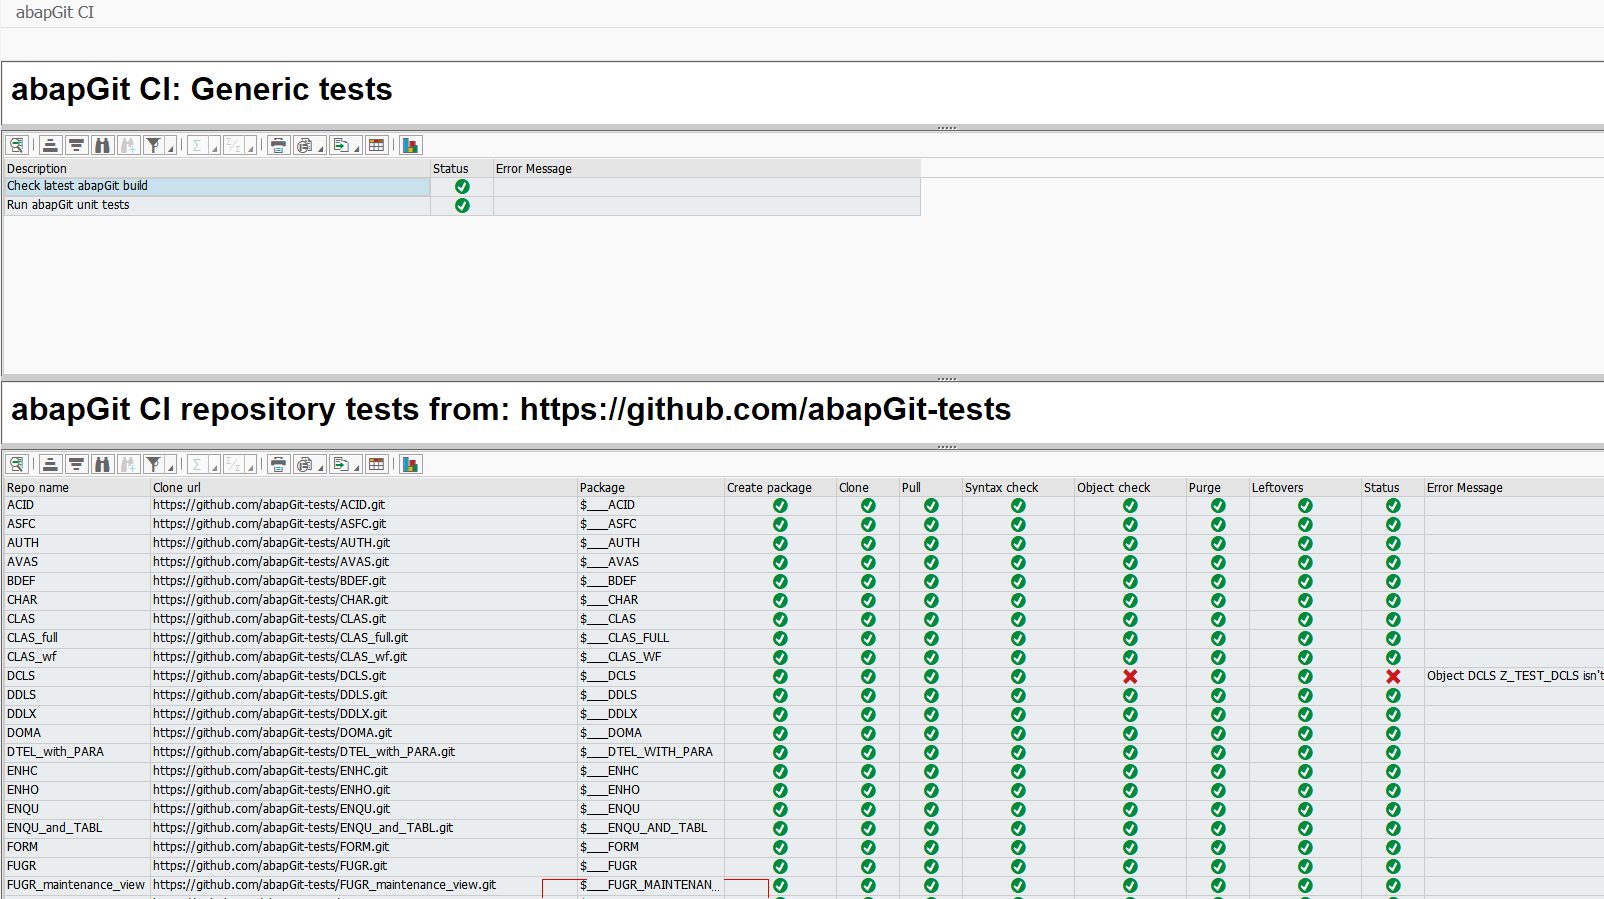Sort descending in repository tests toolbar
The width and height of the screenshot is (1604, 899).
pyautogui.click(x=76, y=465)
